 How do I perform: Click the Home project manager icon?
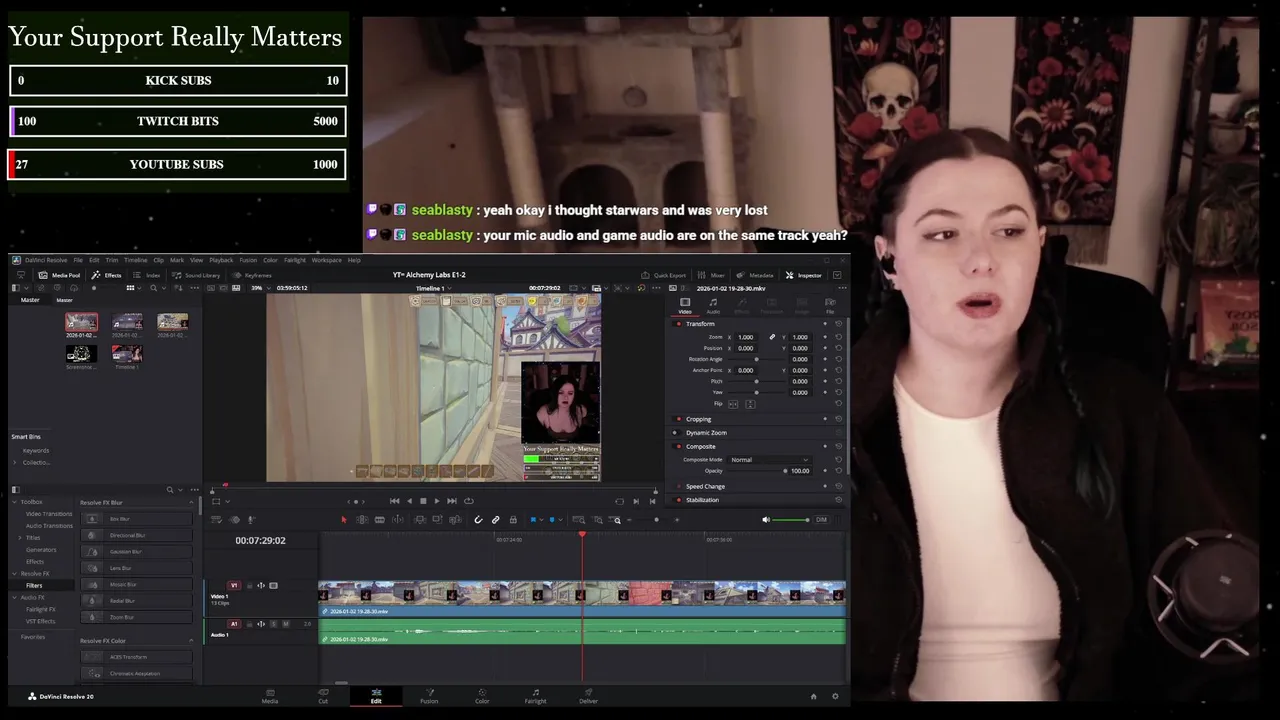click(813, 696)
